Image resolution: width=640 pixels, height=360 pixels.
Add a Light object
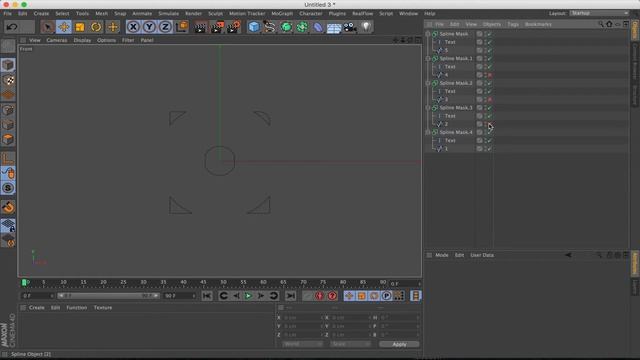pyautogui.click(x=366, y=27)
